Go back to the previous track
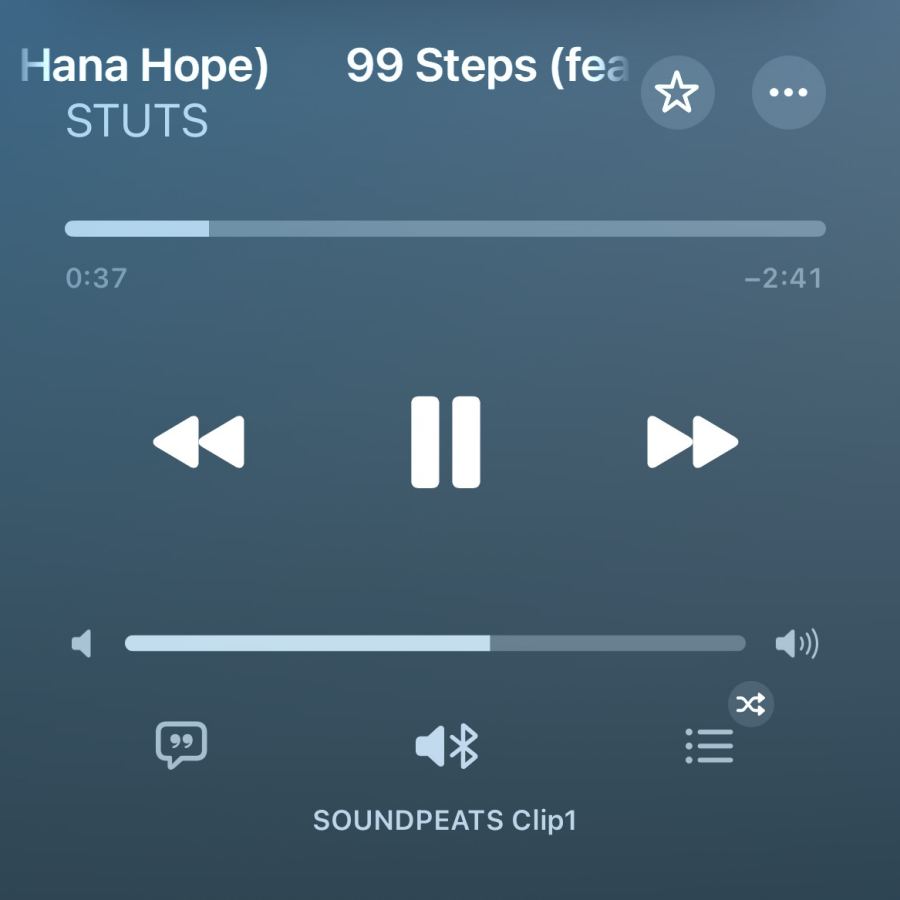Viewport: 900px width, 900px height. [x=199, y=442]
